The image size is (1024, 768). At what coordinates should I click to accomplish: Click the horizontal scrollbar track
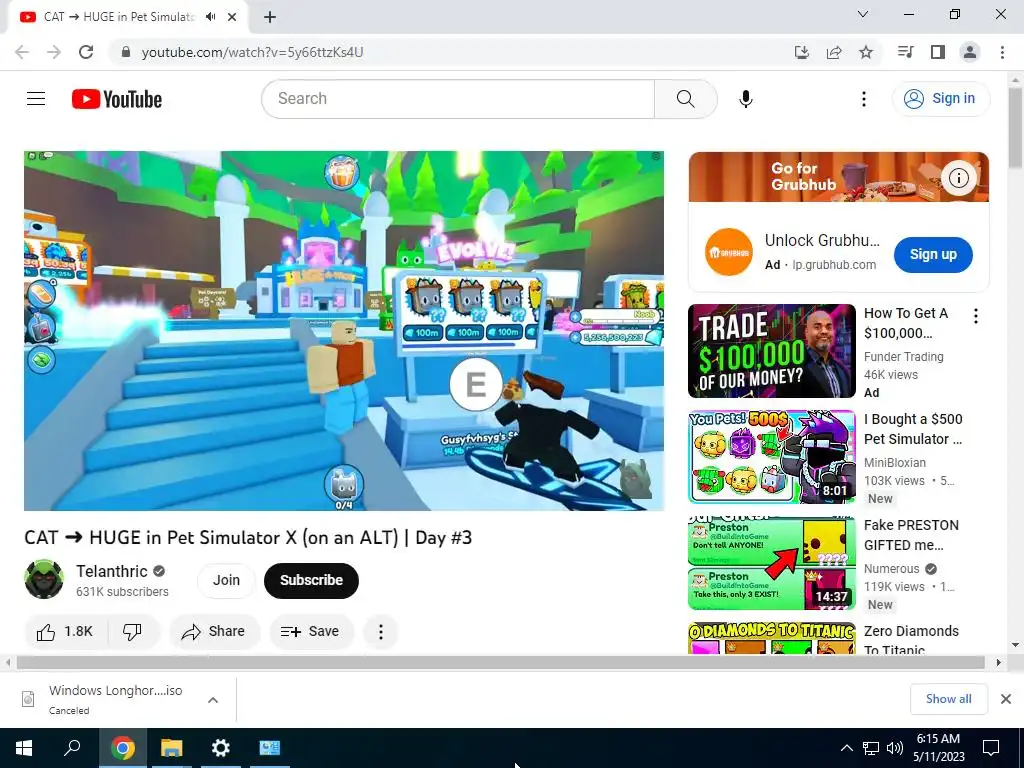(x=501, y=662)
